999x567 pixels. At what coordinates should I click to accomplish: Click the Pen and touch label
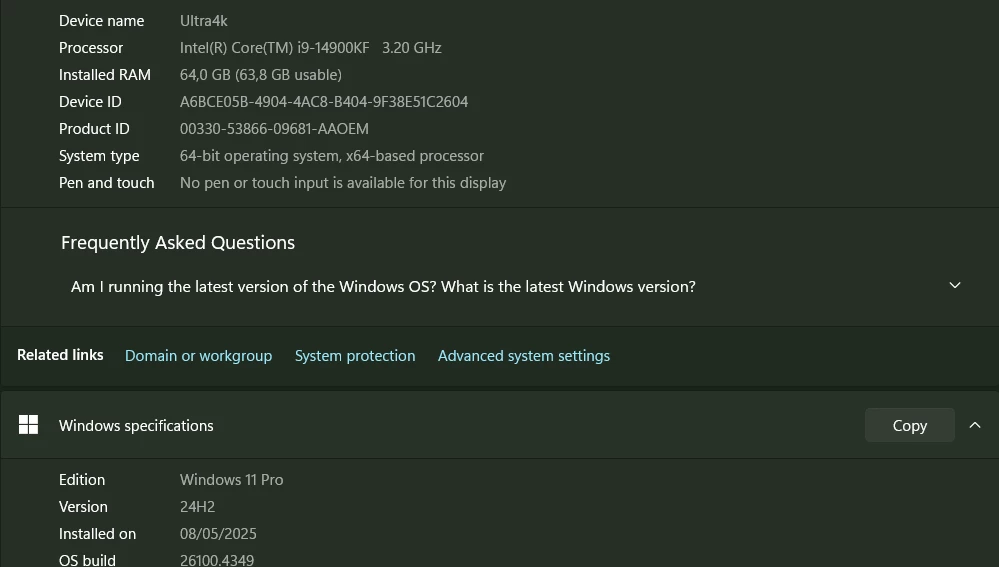click(106, 183)
